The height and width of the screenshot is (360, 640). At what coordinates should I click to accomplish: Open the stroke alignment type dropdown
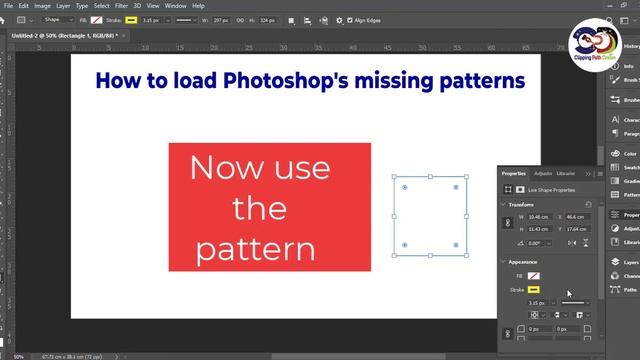[538, 315]
